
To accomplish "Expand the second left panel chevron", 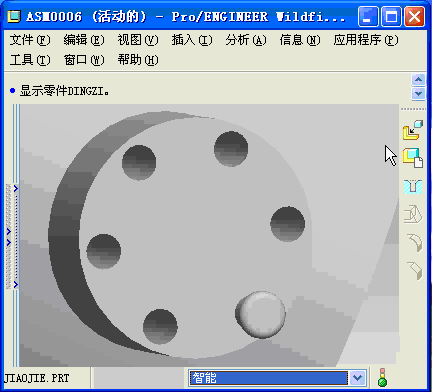I will tap(9, 231).
